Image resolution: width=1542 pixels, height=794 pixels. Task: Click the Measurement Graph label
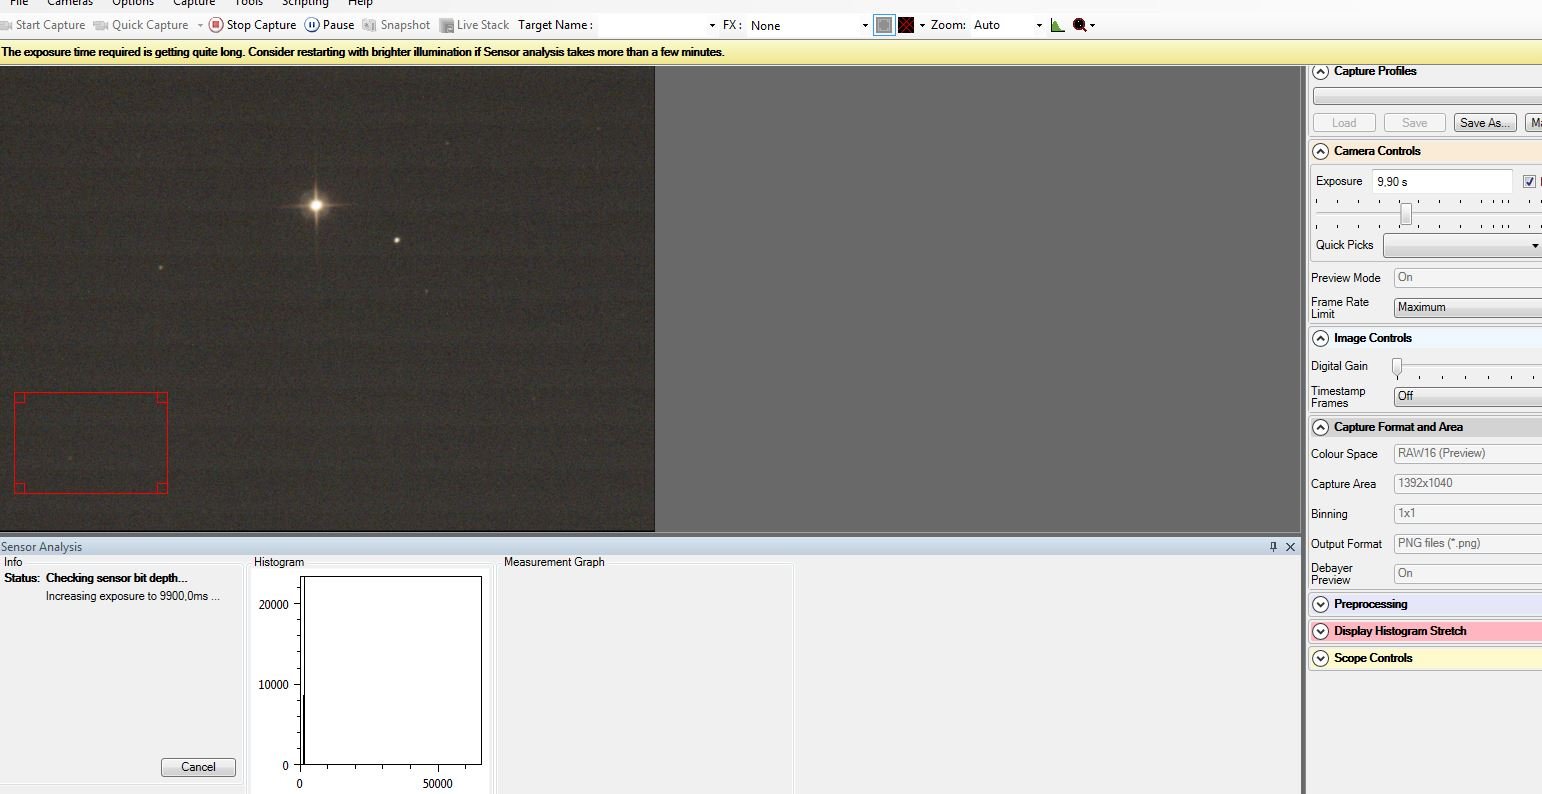coord(554,562)
